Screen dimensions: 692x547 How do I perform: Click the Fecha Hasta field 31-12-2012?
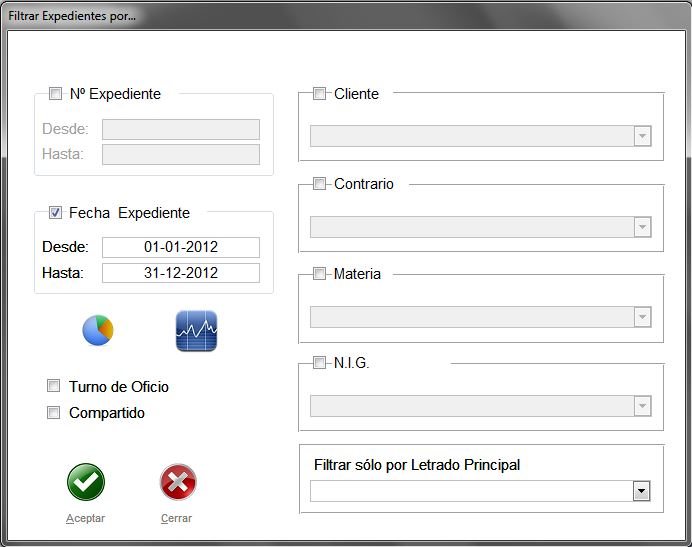(181, 273)
